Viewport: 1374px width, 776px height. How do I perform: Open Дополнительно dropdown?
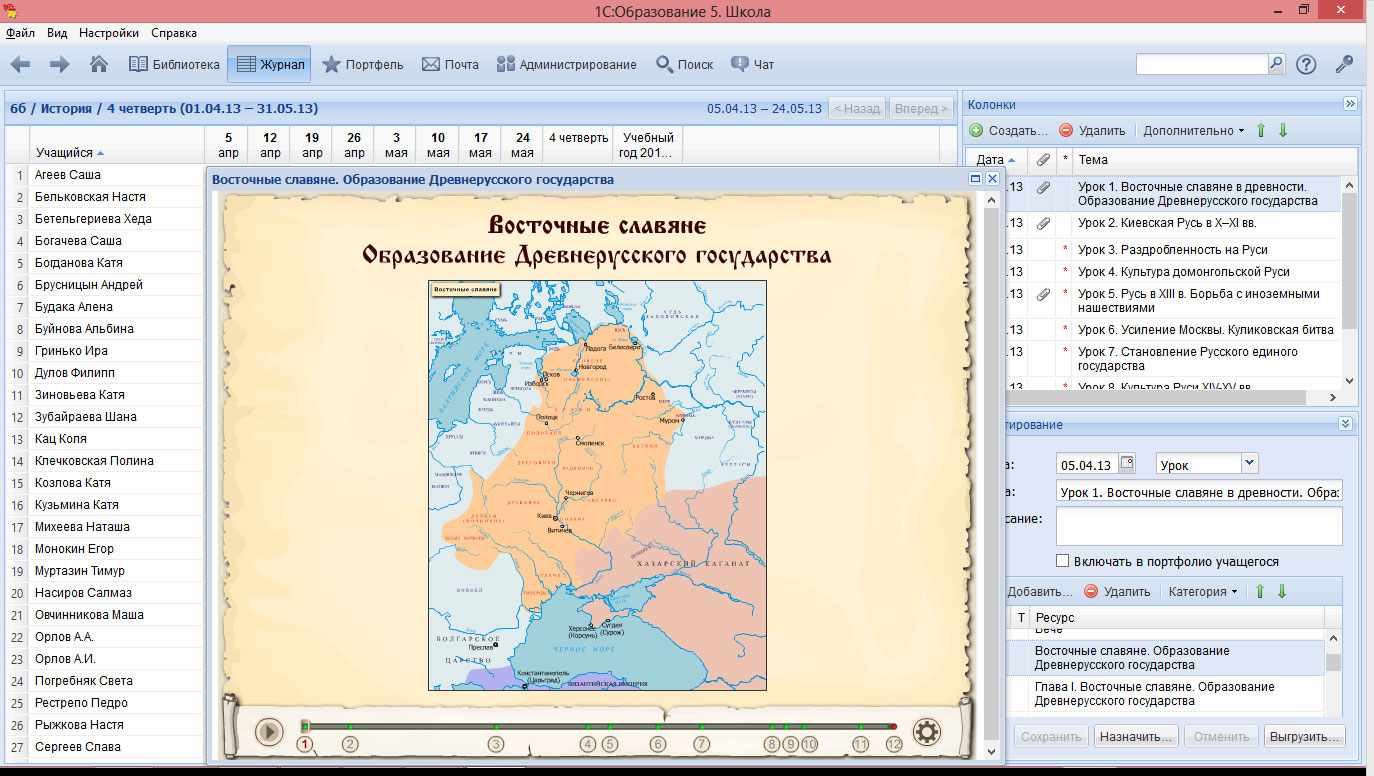click(1194, 130)
